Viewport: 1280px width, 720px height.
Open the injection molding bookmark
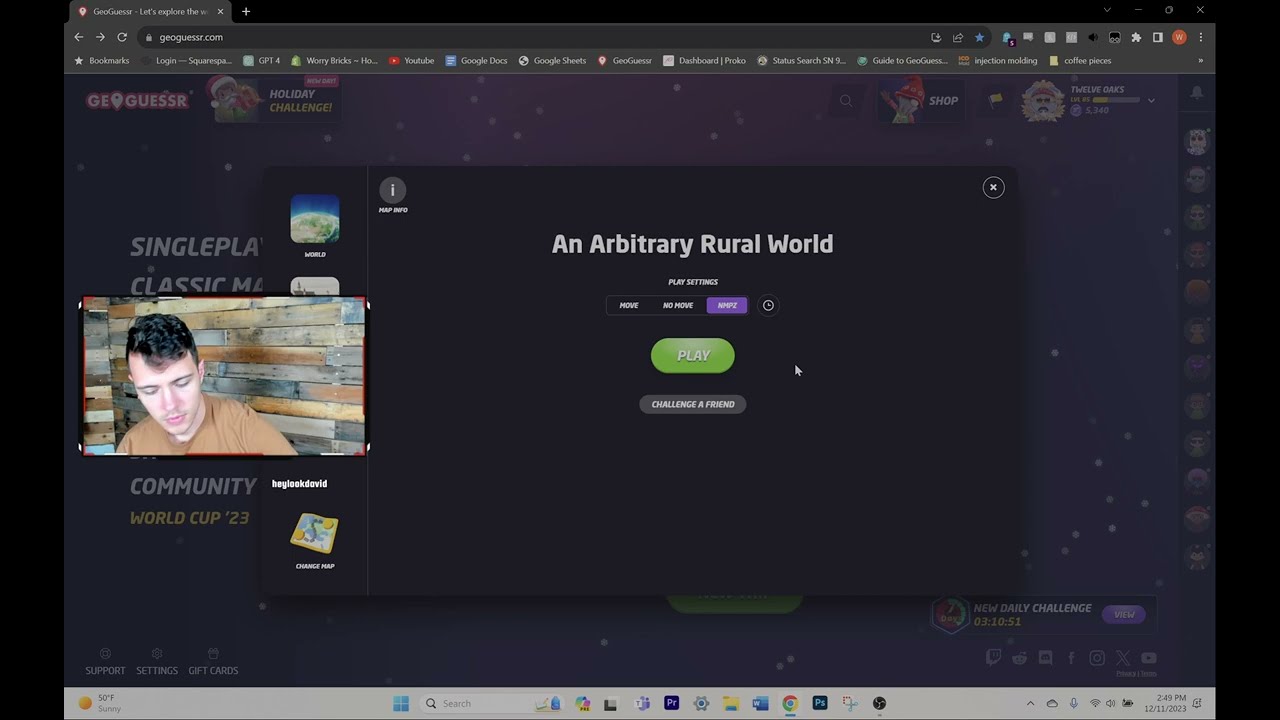click(x=998, y=60)
